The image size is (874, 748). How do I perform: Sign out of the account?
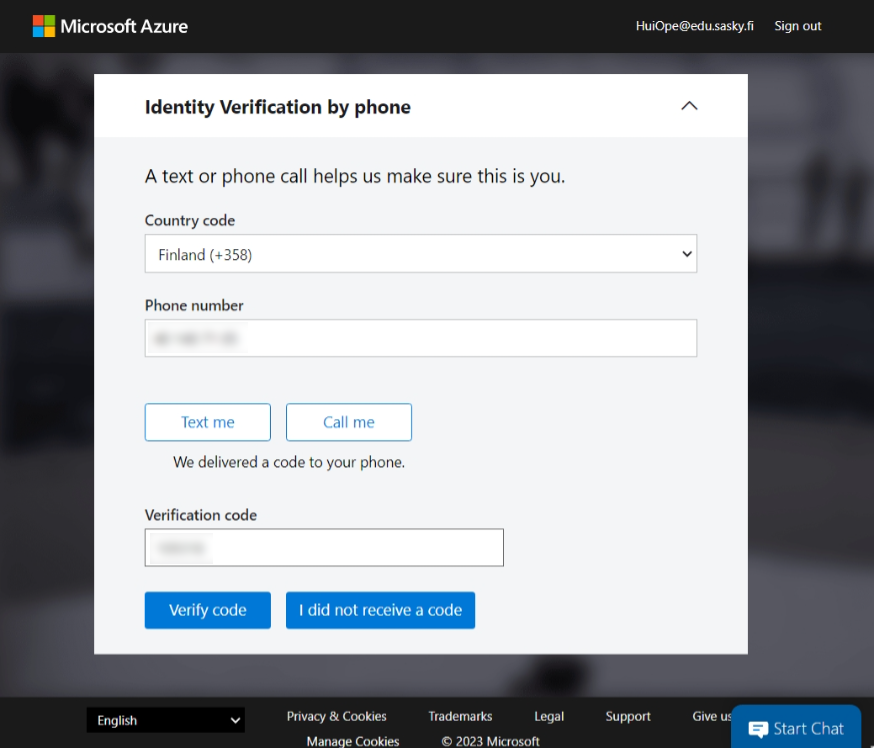coord(798,26)
